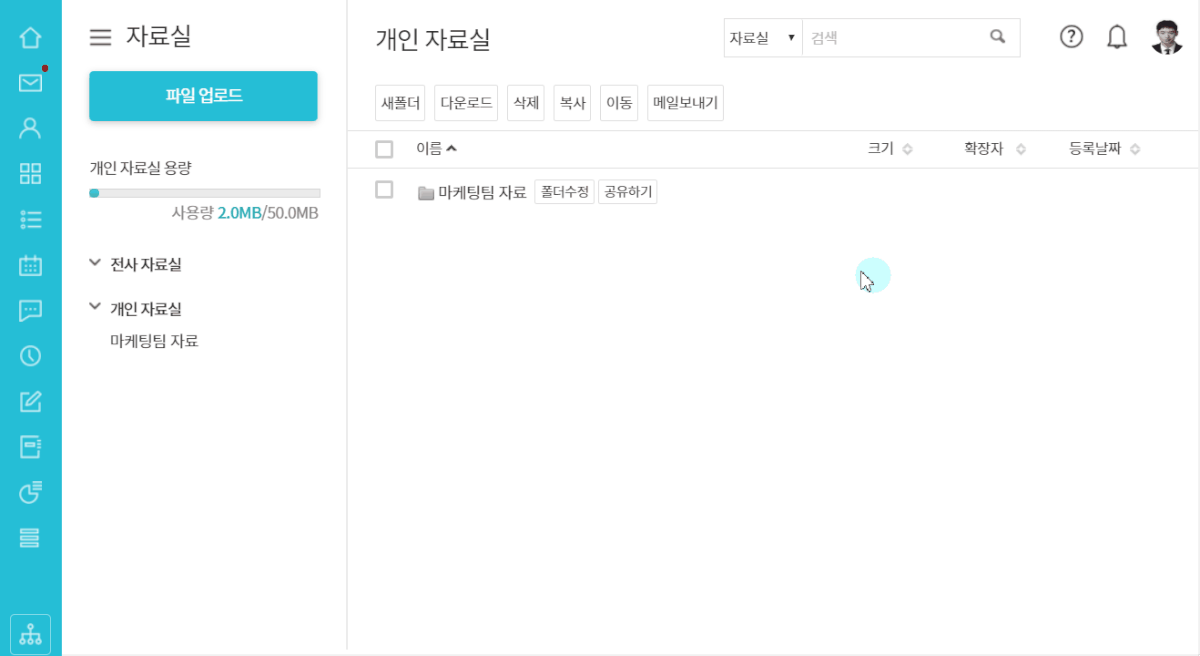Image resolution: width=1200 pixels, height=656 pixels.
Task: Tick the select-all checkbox in header
Action: tap(384, 149)
